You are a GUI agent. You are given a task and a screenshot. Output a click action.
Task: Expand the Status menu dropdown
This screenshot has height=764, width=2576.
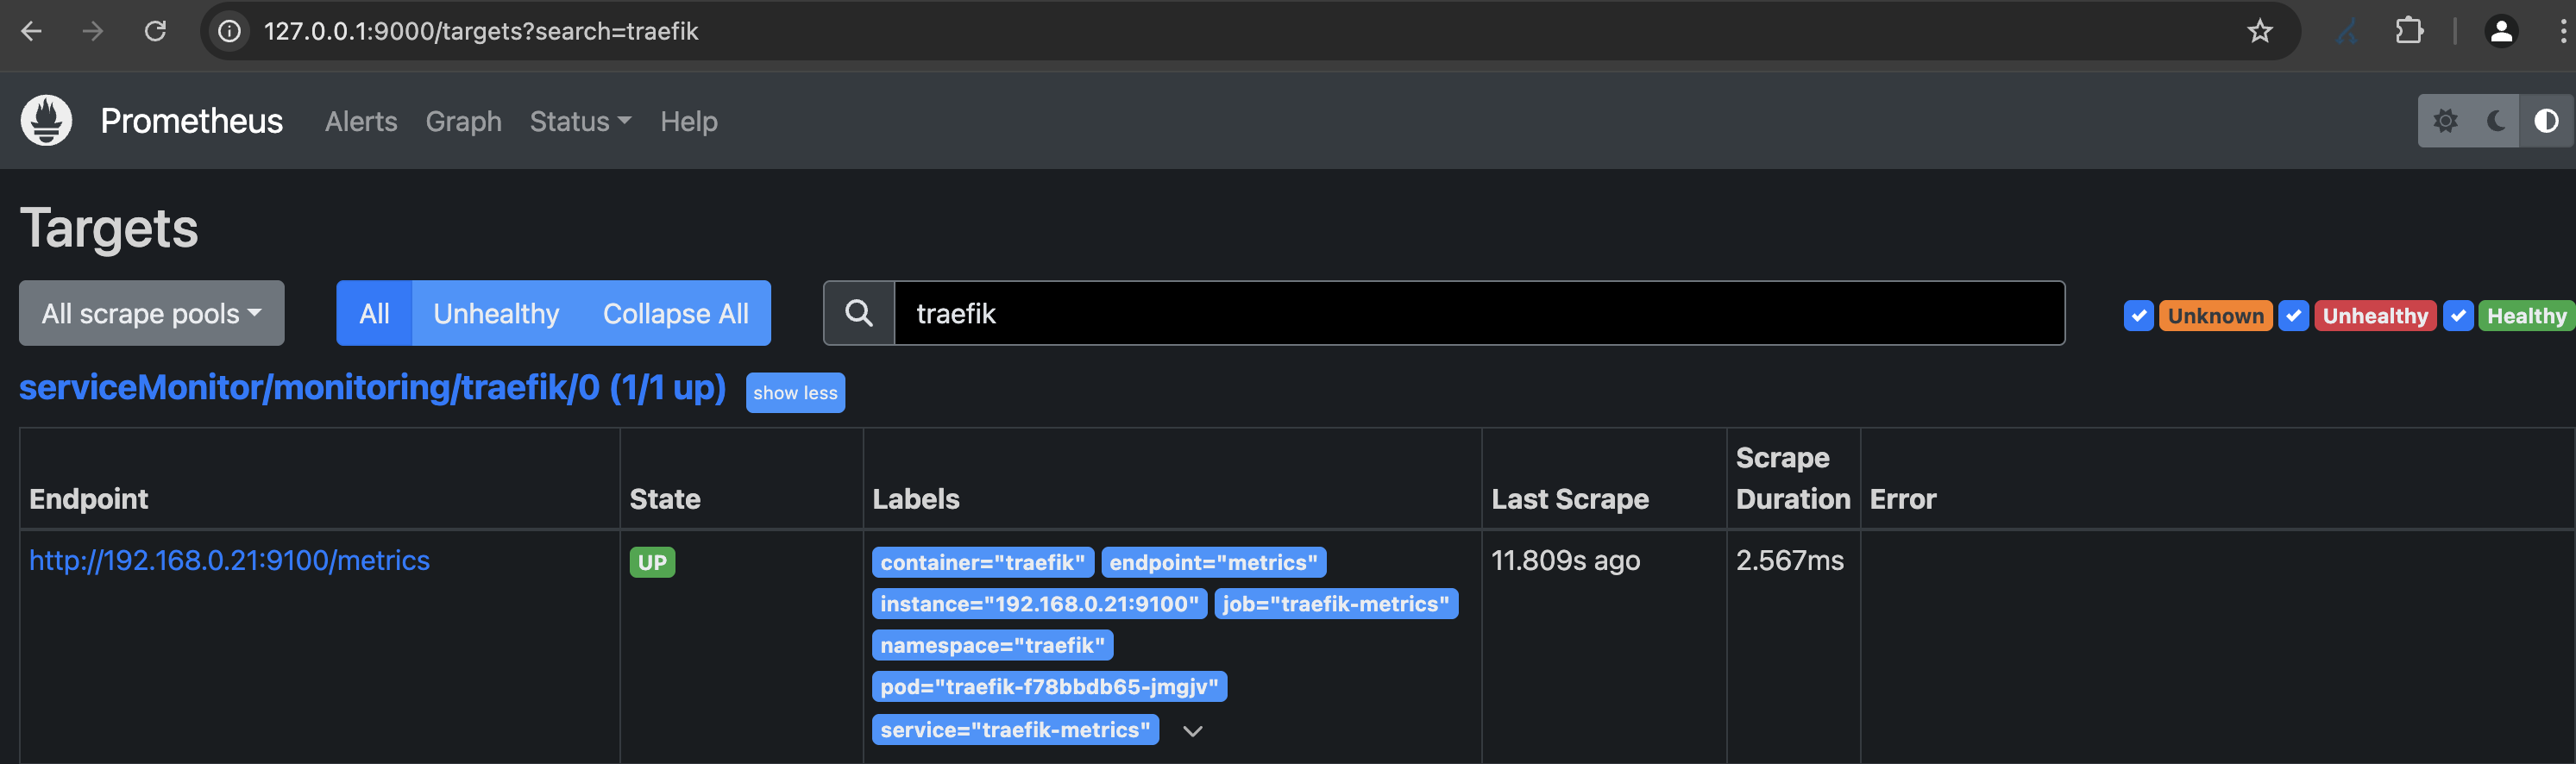point(580,121)
